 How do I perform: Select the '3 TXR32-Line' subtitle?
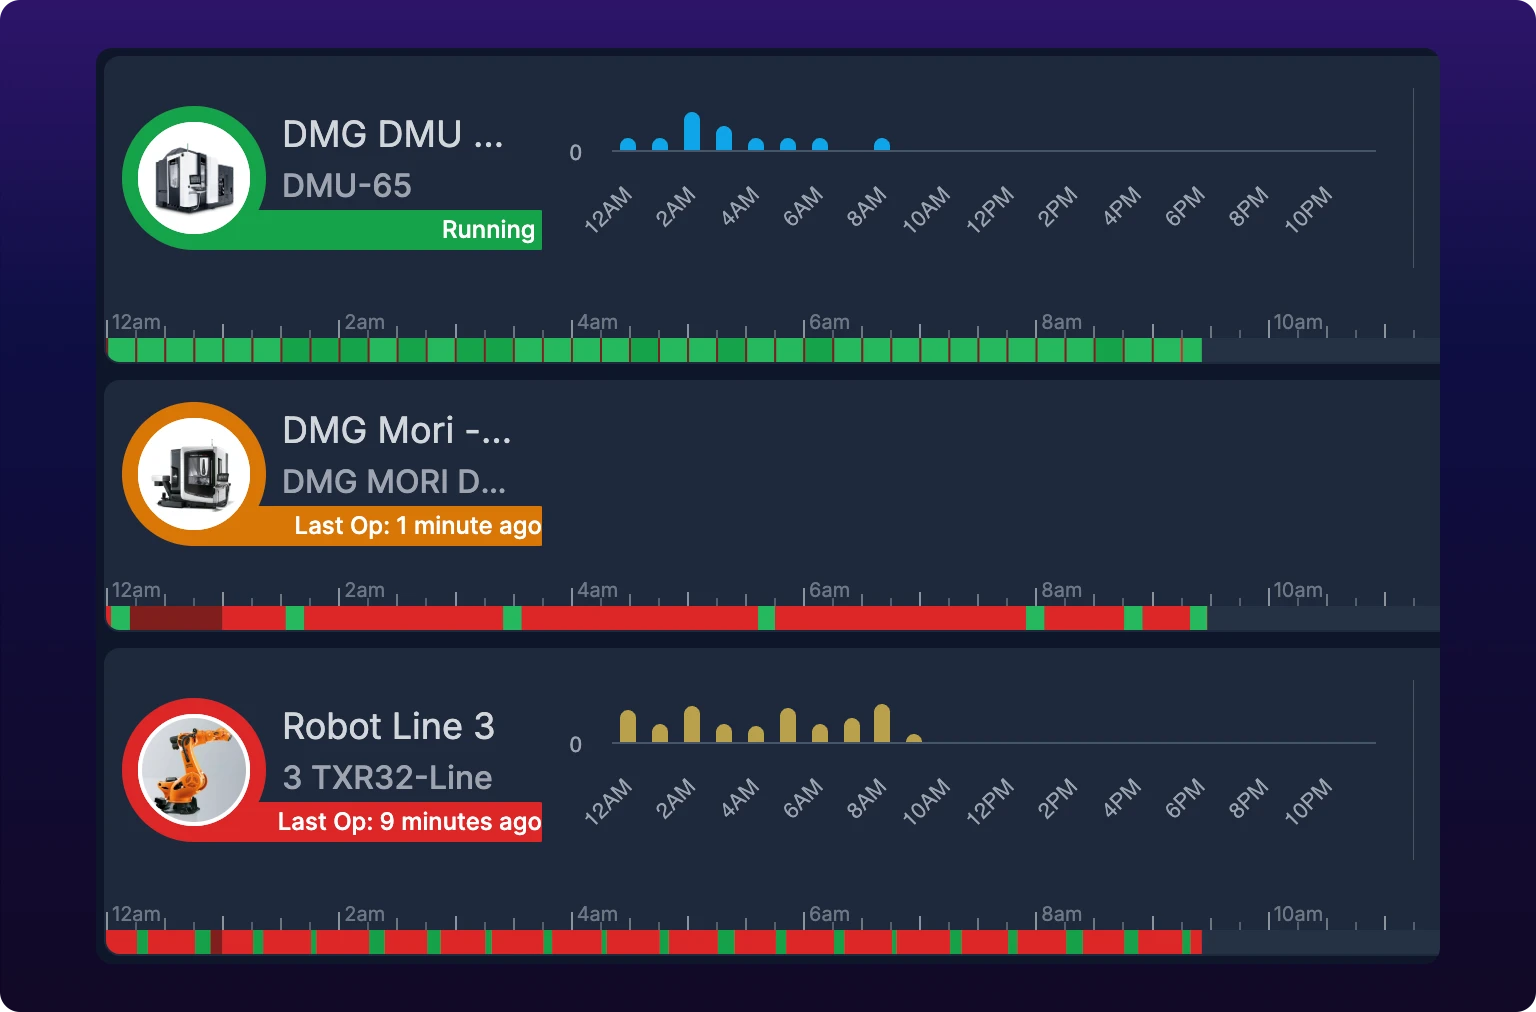pos(387,778)
